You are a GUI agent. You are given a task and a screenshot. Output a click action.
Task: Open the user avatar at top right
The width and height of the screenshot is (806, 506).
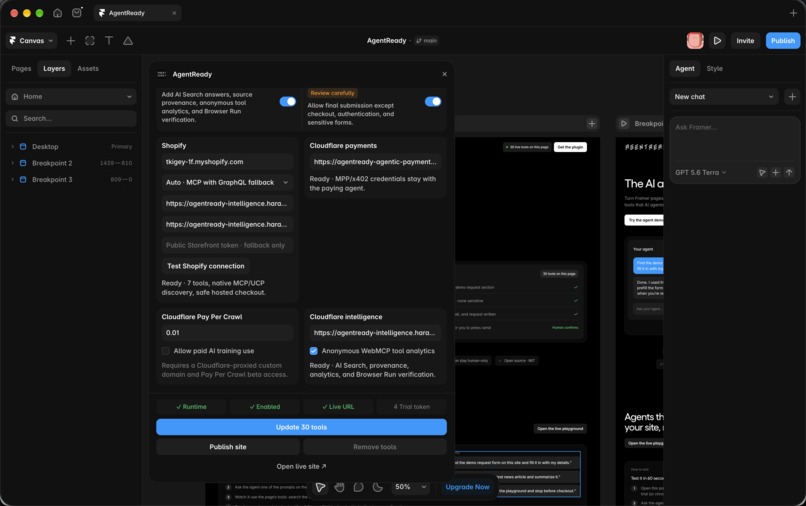coord(694,41)
